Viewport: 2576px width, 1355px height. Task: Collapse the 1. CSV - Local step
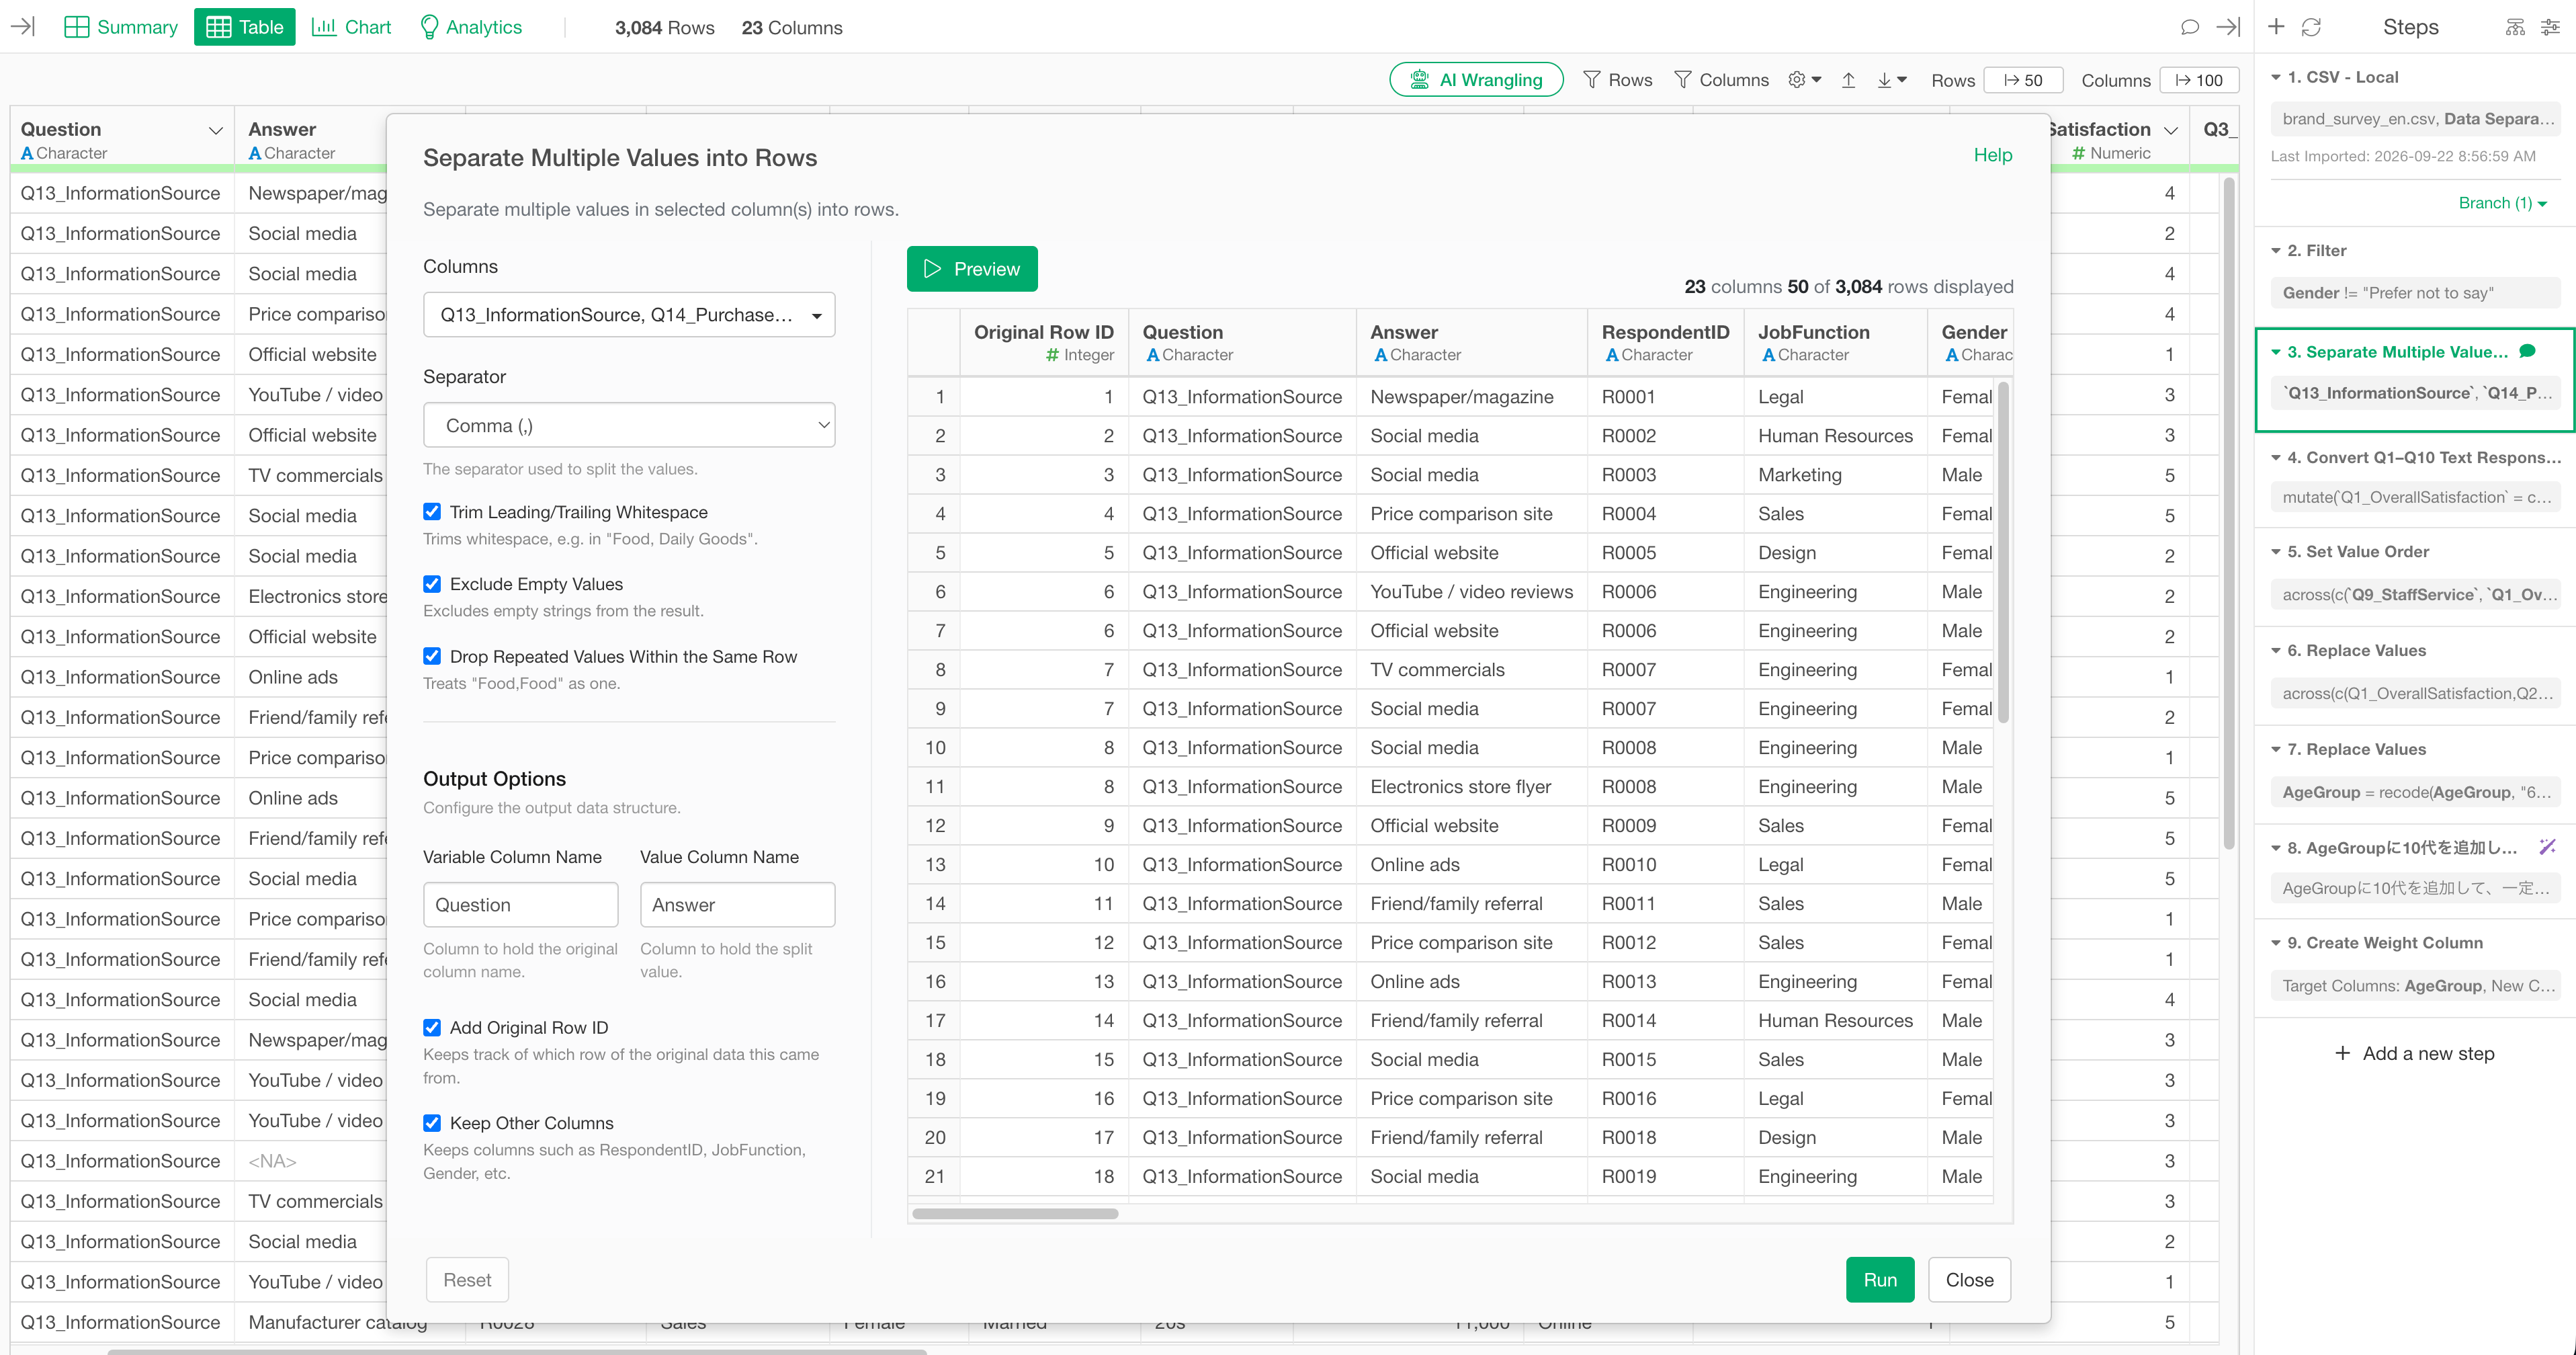2276,77
